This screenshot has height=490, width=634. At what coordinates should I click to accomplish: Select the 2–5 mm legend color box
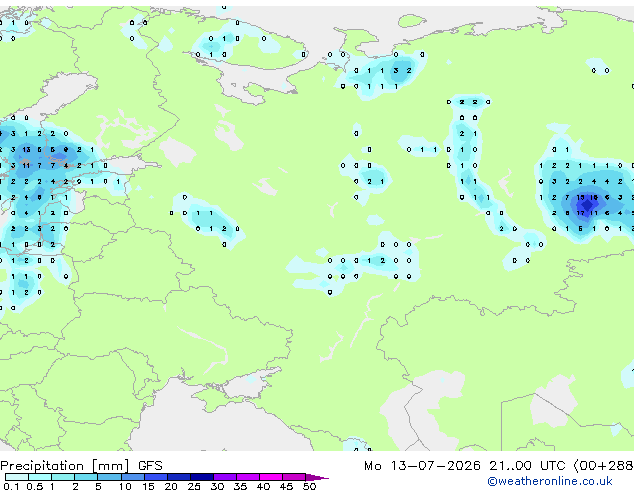coord(86,477)
